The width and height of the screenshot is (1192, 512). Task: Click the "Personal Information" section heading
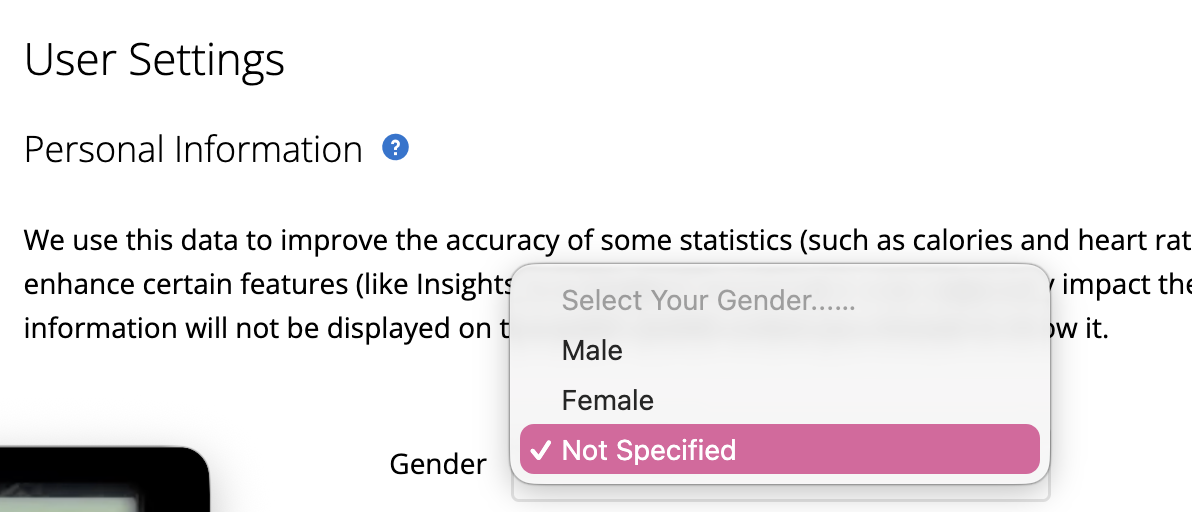click(193, 150)
